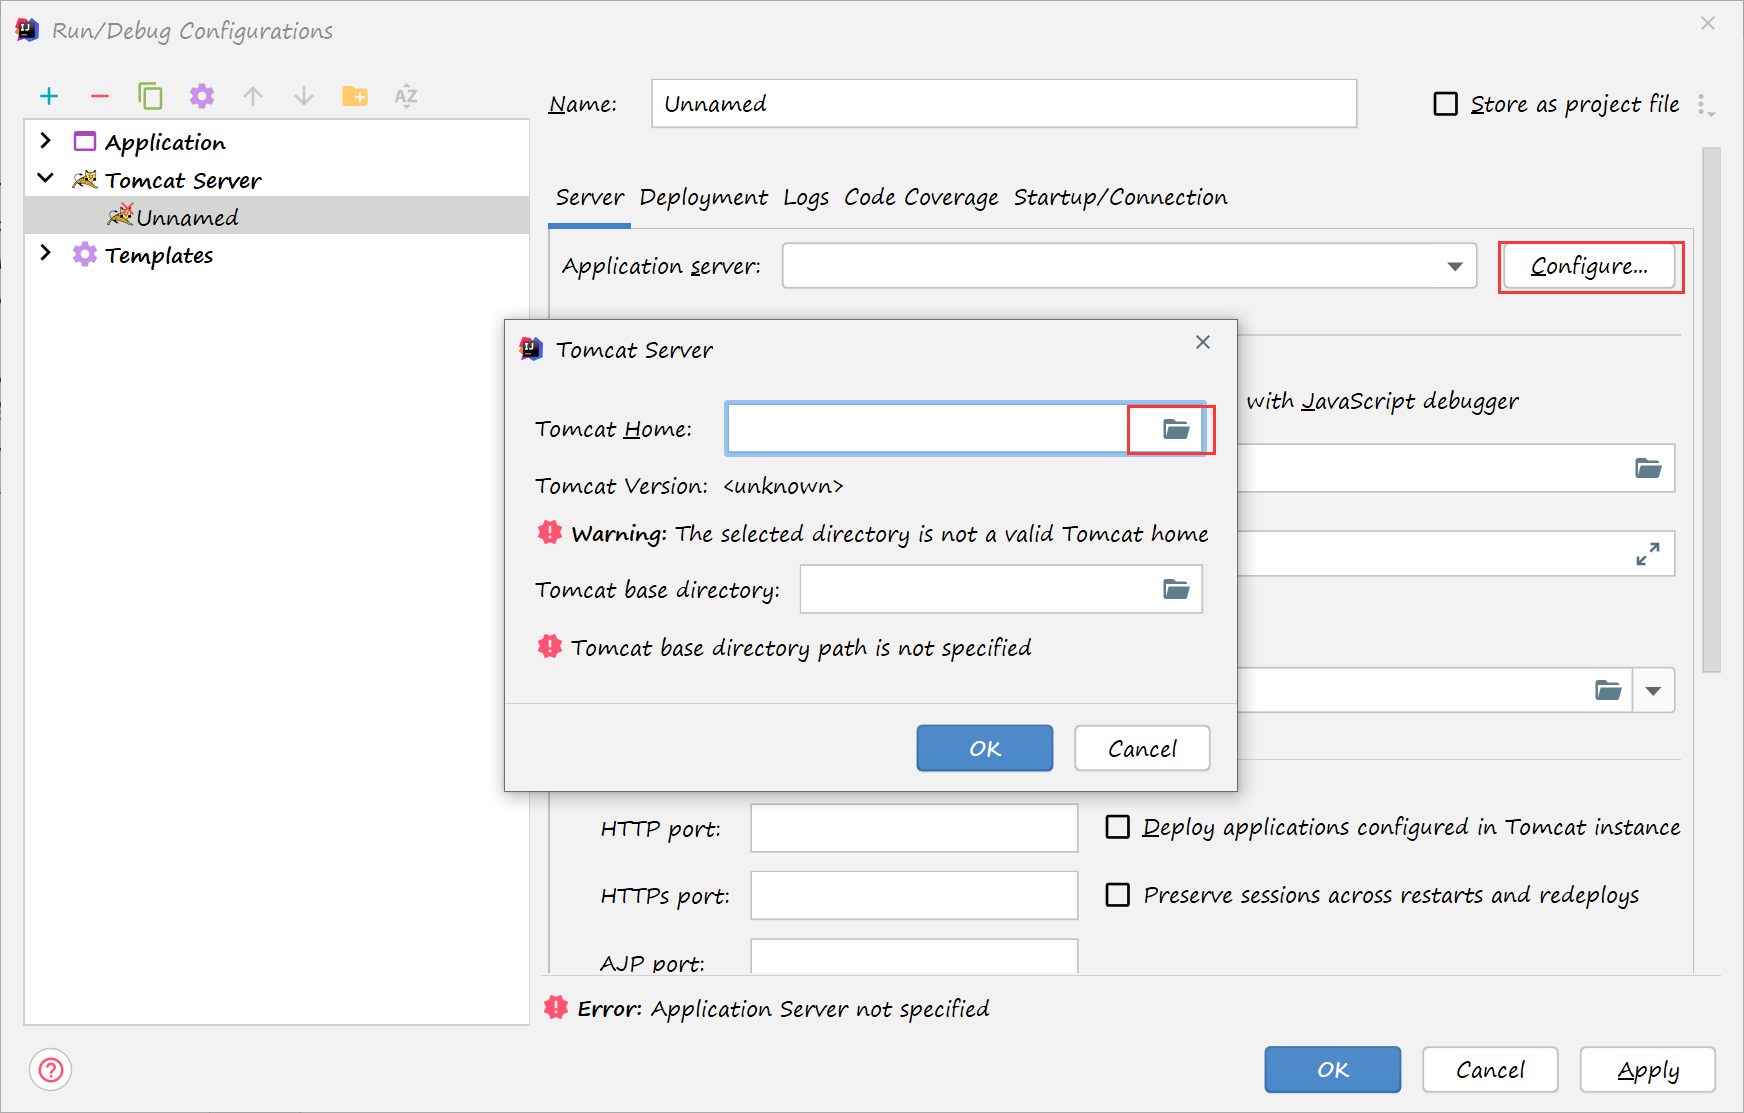The image size is (1744, 1113).
Task: Move configuration down arrow
Action: pos(304,96)
